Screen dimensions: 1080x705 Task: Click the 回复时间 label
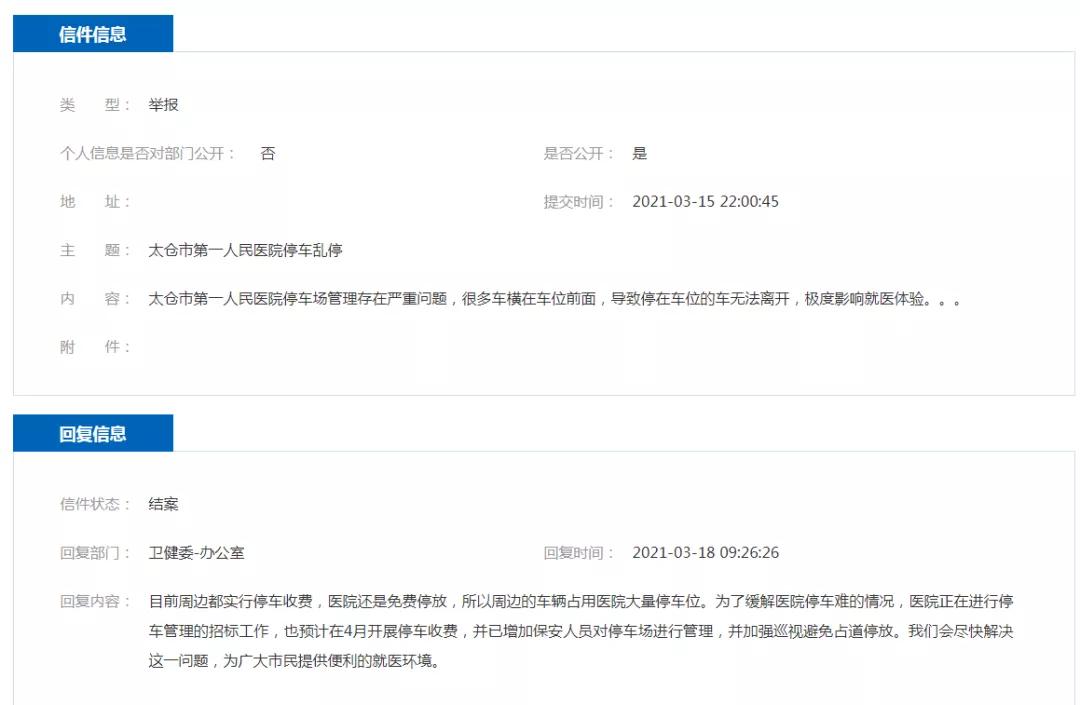578,552
